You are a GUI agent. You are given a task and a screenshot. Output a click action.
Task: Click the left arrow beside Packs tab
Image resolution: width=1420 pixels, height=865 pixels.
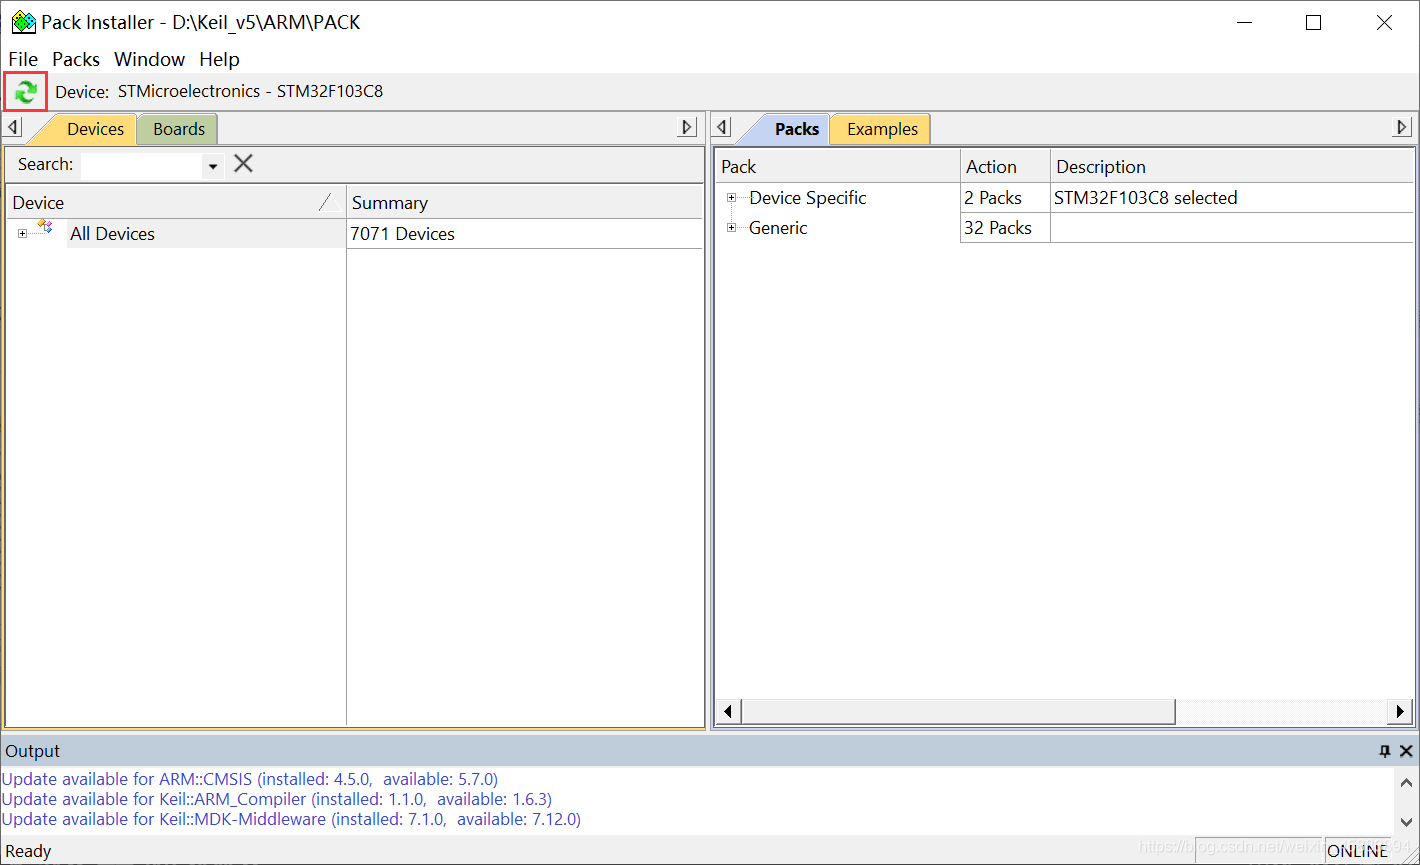point(723,128)
